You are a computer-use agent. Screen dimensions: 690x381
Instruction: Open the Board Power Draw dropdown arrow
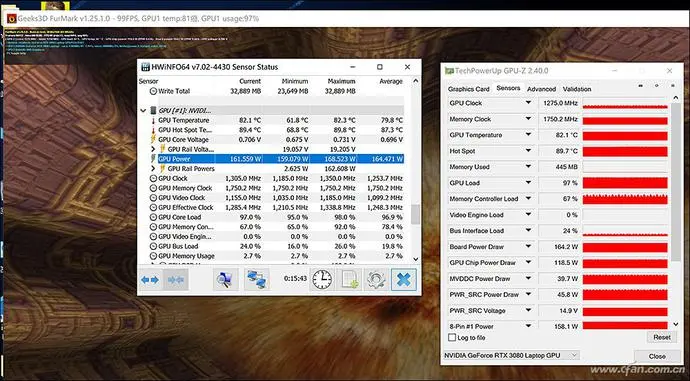pos(528,246)
